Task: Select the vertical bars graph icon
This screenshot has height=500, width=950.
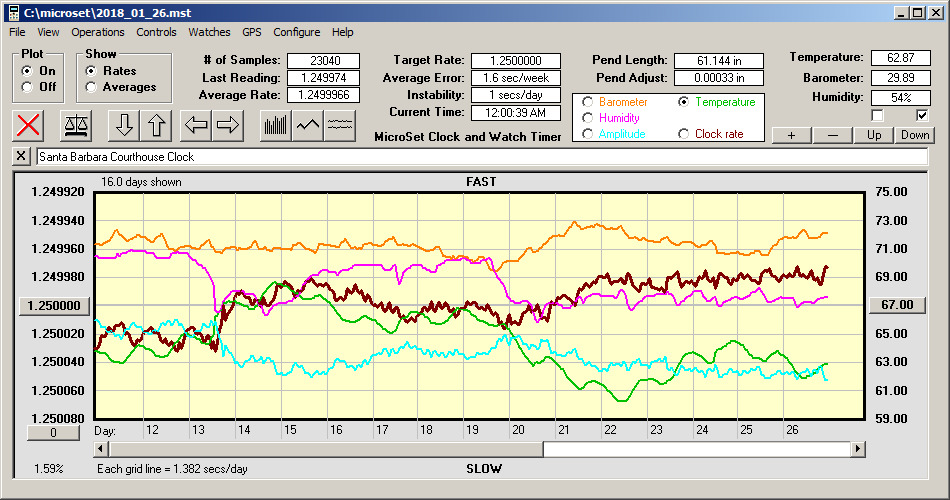Action: (275, 125)
